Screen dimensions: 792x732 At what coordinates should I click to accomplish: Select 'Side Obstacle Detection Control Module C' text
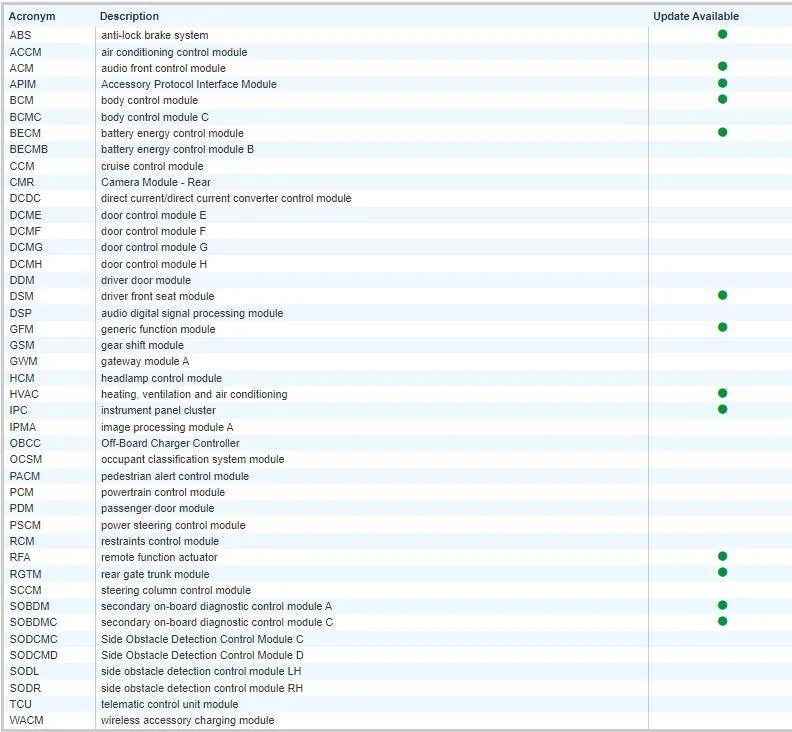tap(202, 640)
